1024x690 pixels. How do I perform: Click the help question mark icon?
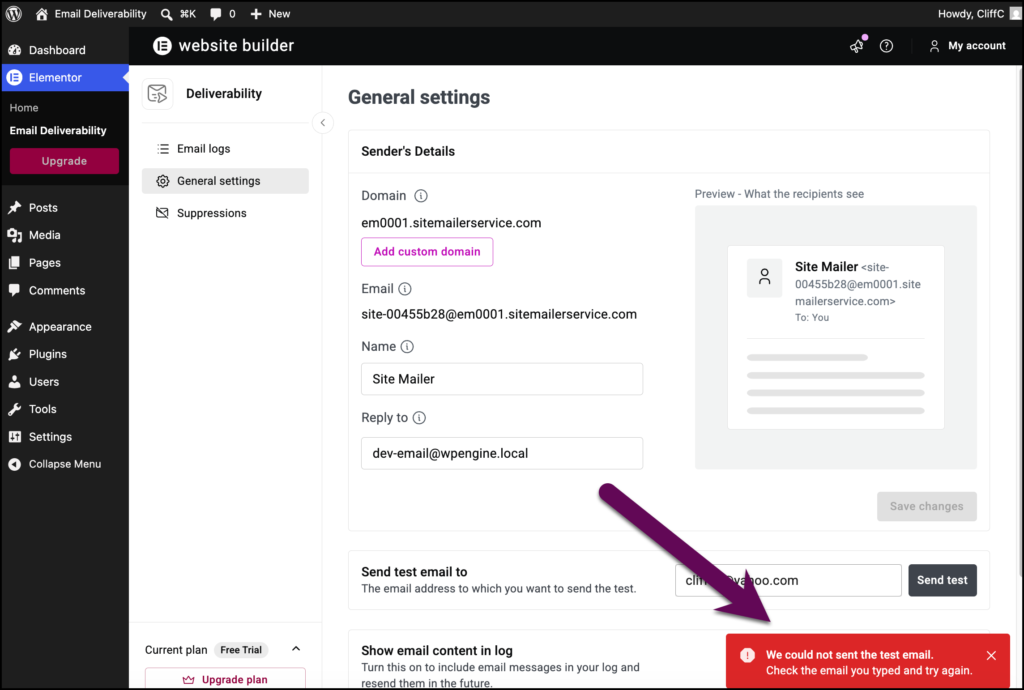click(x=886, y=46)
